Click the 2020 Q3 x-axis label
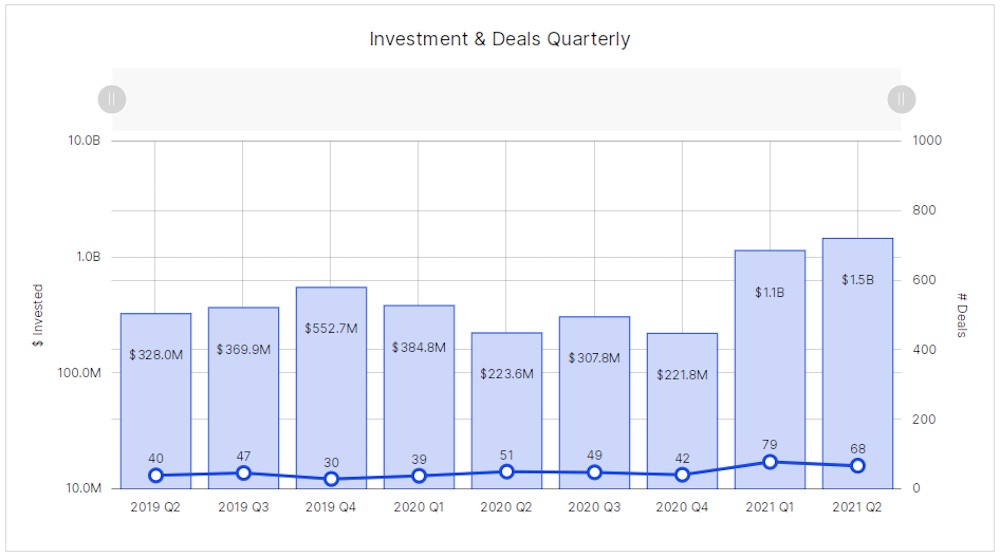Screen dimensions: 1000x557 [595, 507]
